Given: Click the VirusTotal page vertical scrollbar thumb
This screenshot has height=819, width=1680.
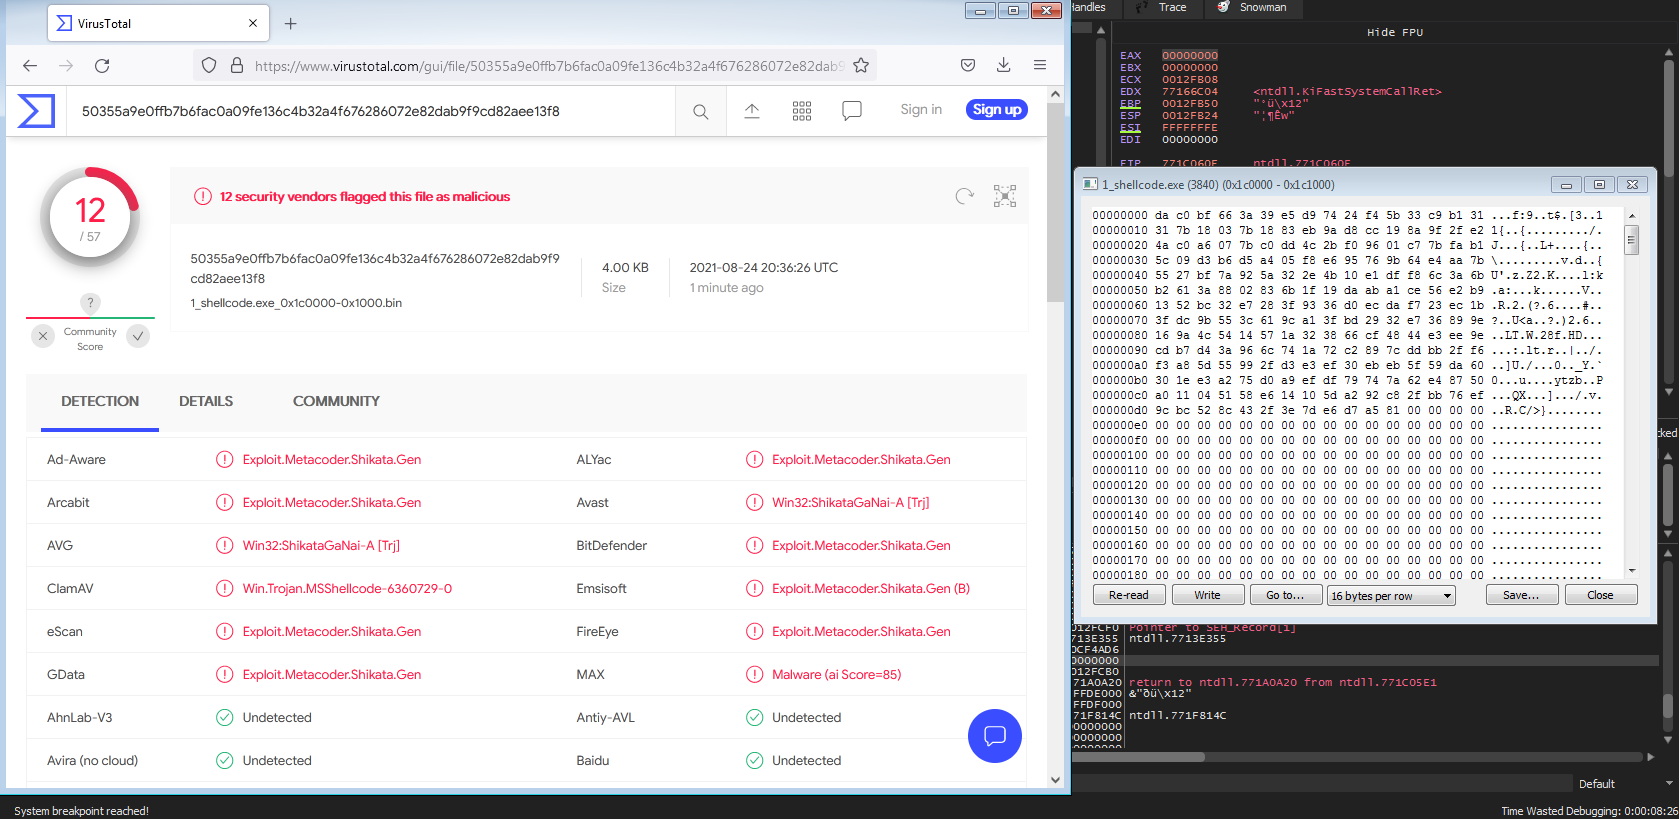Looking at the screenshot, I should click(x=1055, y=204).
